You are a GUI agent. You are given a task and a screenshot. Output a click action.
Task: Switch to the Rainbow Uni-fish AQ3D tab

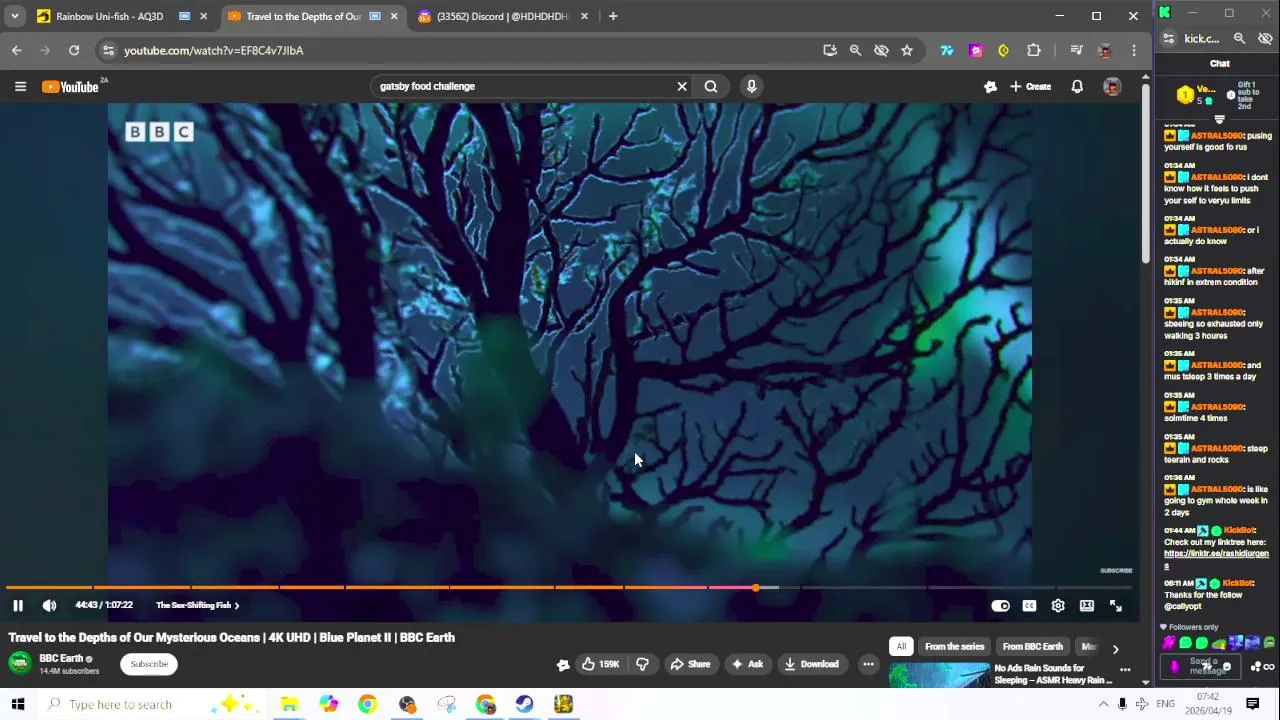[109, 16]
